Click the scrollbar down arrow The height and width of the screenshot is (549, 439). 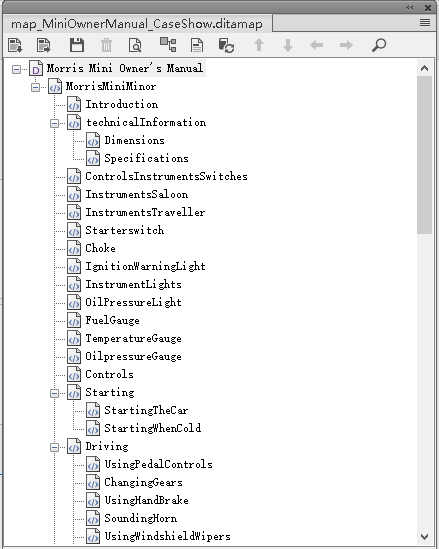[425, 536]
